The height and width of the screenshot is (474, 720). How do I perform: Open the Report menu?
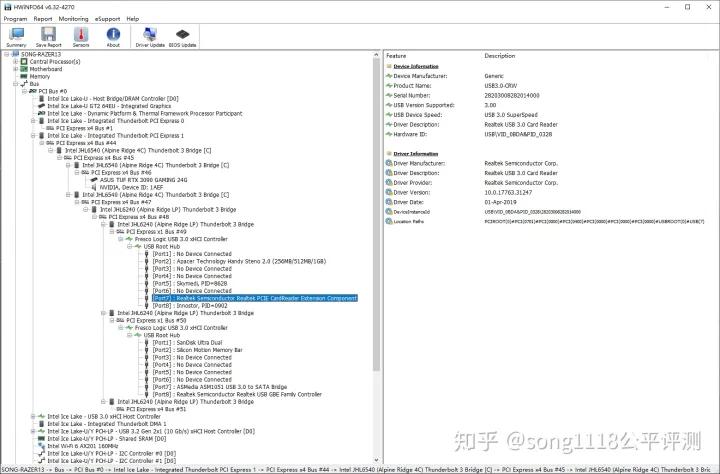point(43,19)
